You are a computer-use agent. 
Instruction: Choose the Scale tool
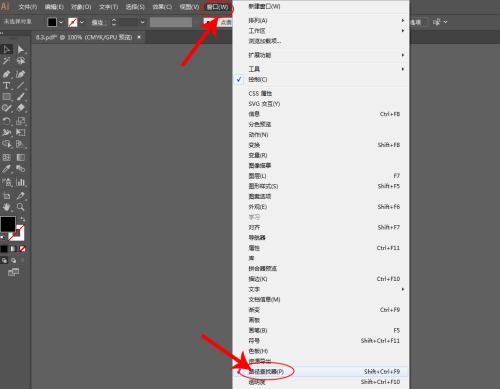click(21, 121)
